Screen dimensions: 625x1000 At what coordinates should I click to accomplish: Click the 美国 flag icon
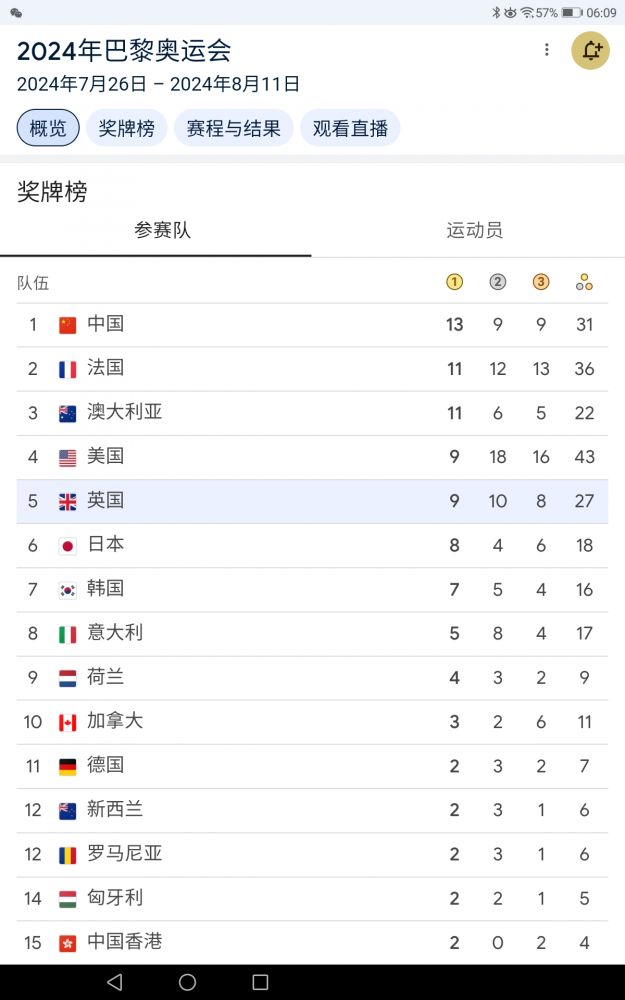point(67,457)
